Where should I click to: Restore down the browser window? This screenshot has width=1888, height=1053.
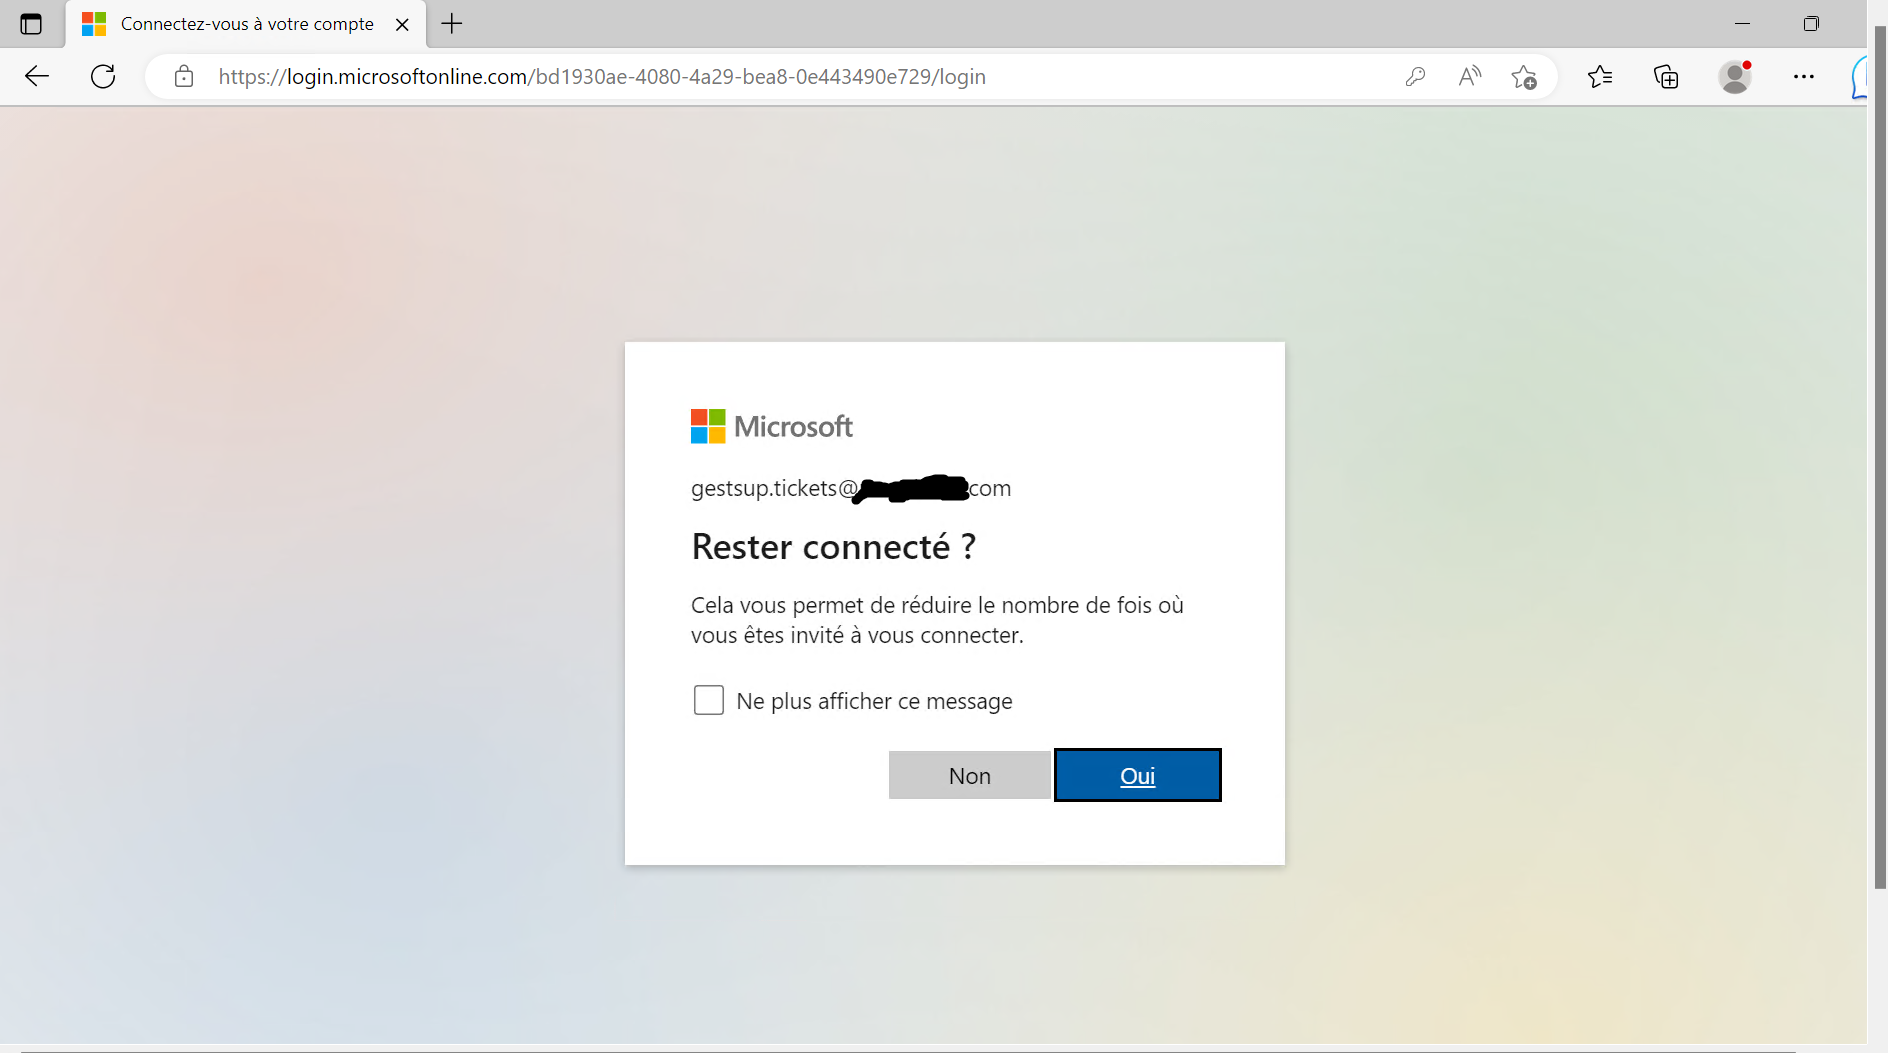(1811, 24)
